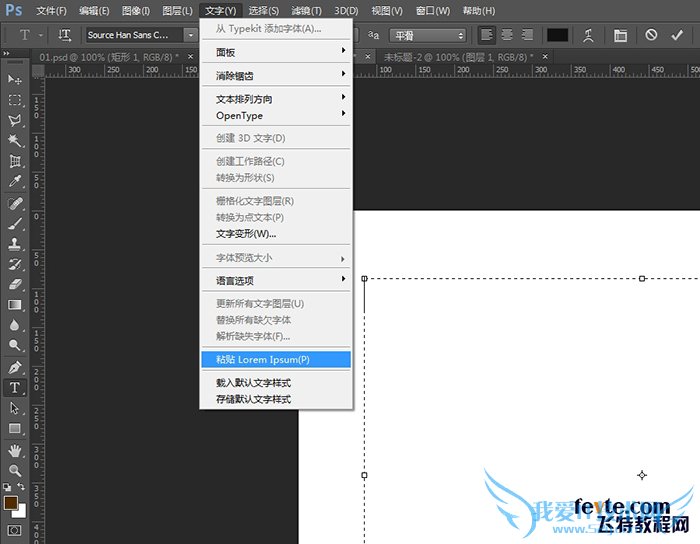The height and width of the screenshot is (544, 700).
Task: Select the Zoom tool
Action: click(14, 470)
